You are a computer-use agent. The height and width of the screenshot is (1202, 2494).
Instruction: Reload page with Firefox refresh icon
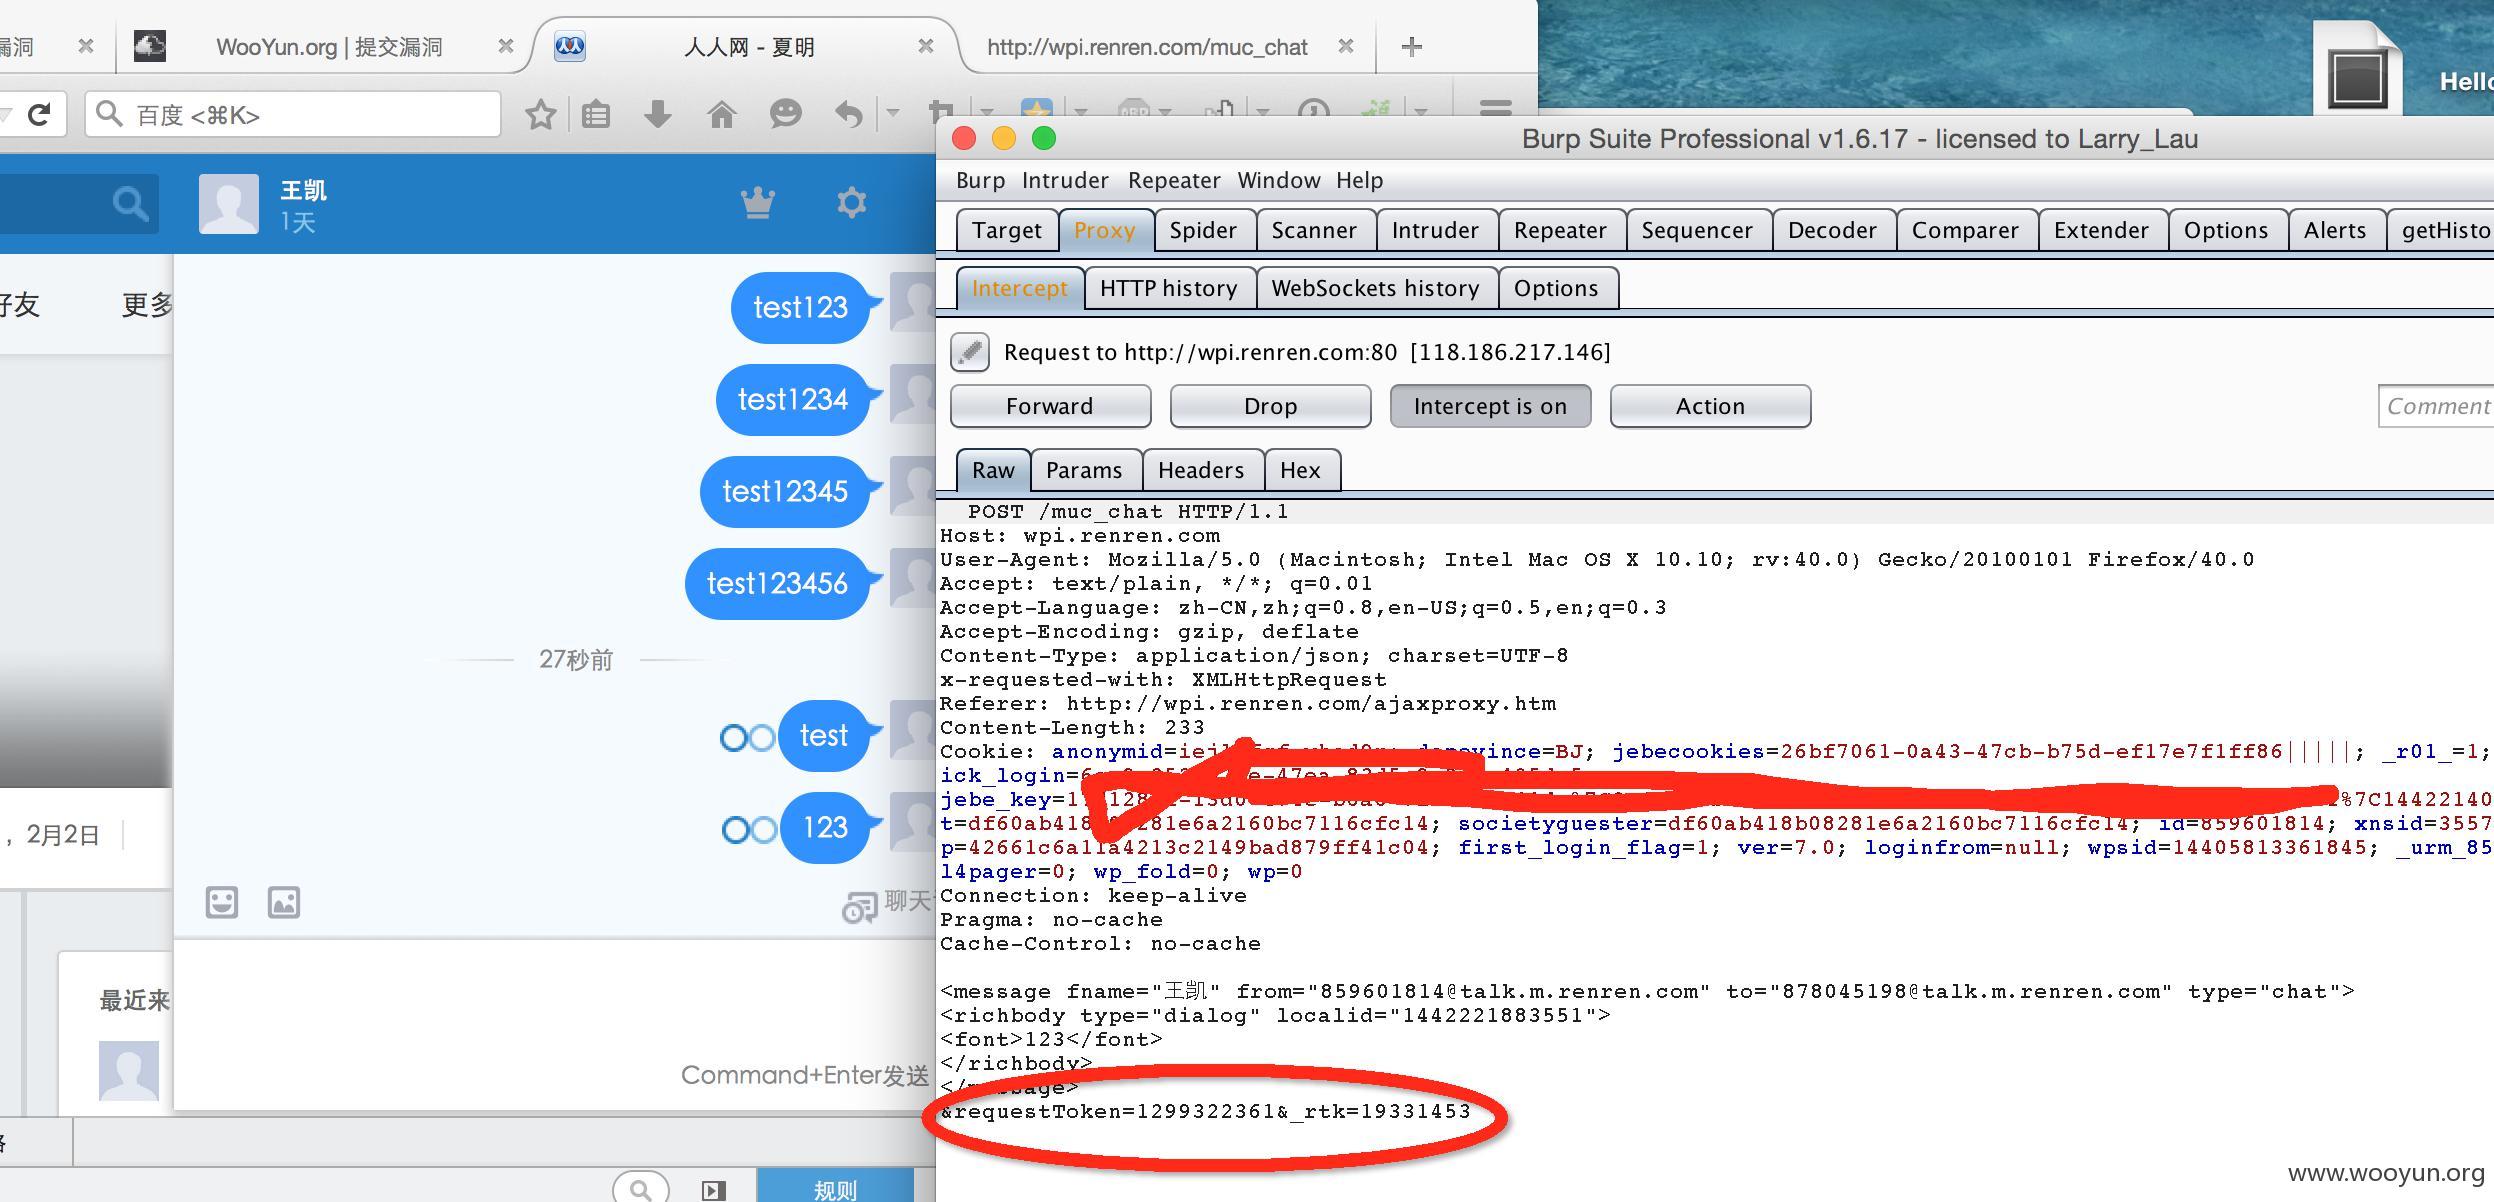[x=39, y=114]
